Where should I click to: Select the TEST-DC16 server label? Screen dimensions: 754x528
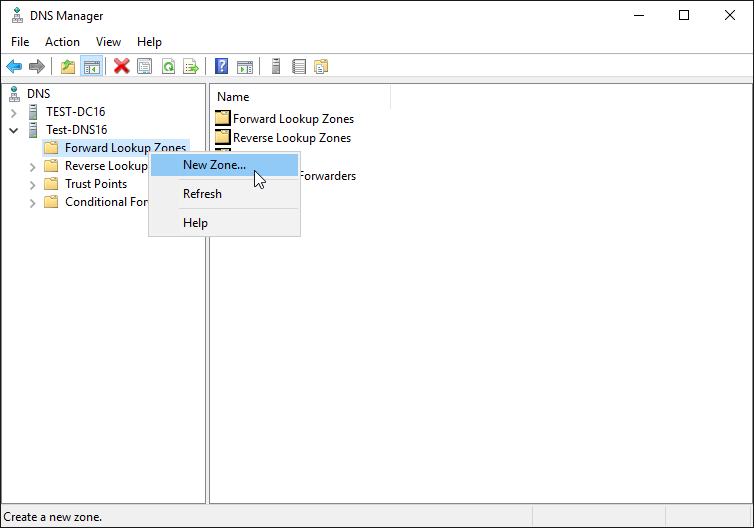click(75, 112)
